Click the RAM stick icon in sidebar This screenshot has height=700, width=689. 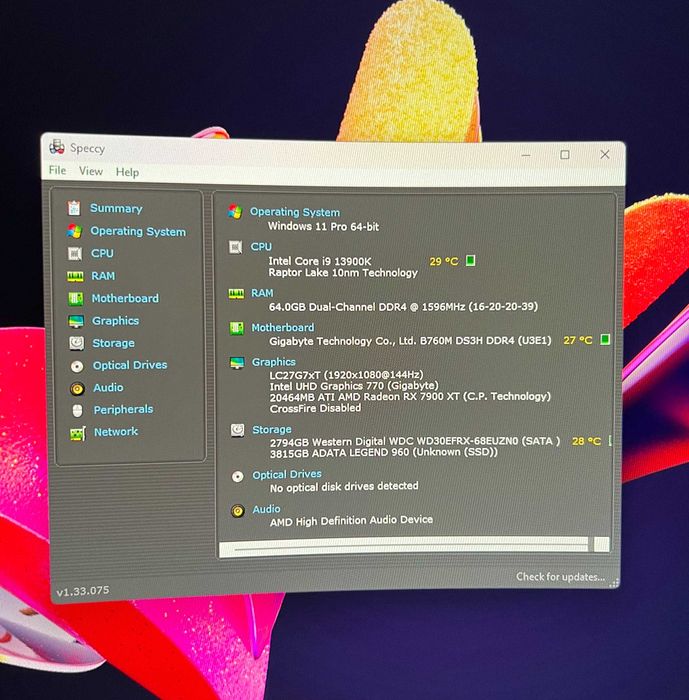click(x=75, y=276)
